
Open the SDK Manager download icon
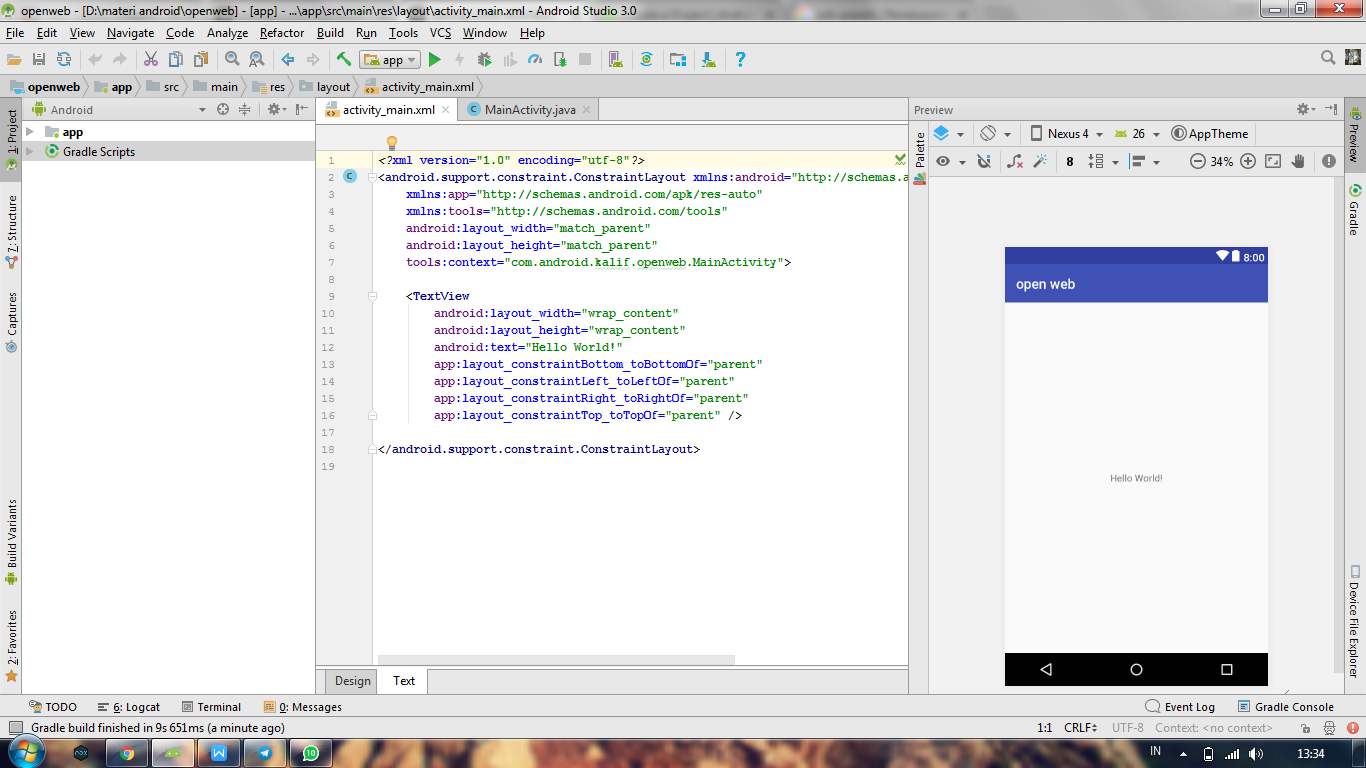click(x=708, y=59)
